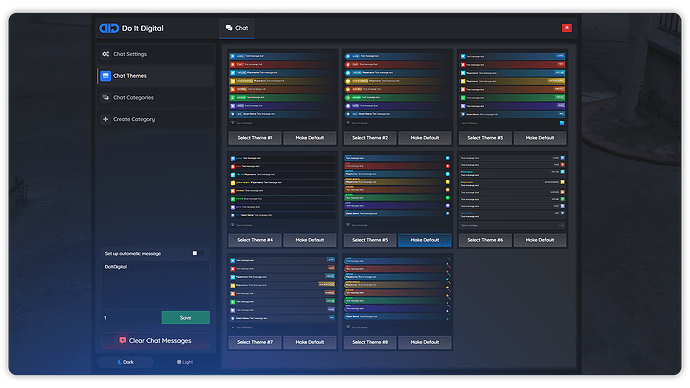Viewport: 690px width, 388px height.
Task: Click the Theme #3 preview thumbnail
Action: pos(513,89)
